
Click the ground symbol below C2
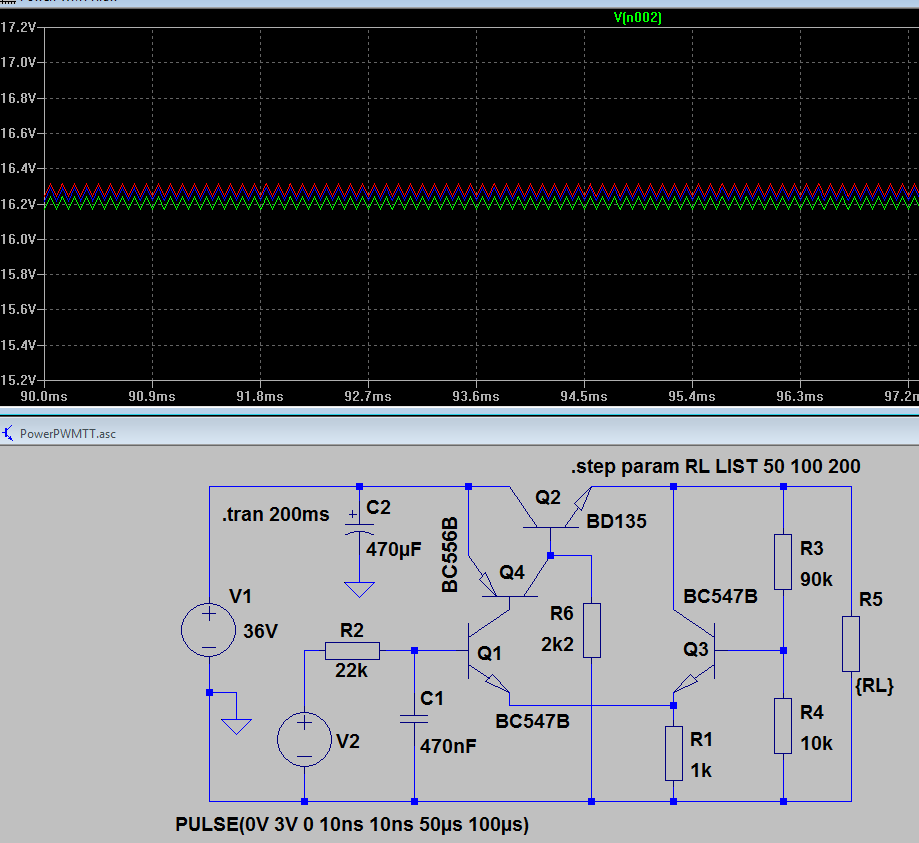pyautogui.click(x=359, y=589)
